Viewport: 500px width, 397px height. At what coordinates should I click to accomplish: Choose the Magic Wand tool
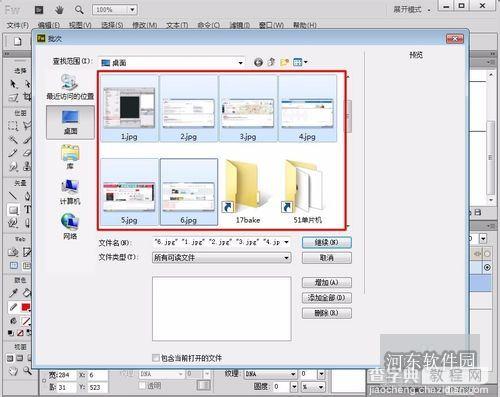pyautogui.click(x=13, y=140)
